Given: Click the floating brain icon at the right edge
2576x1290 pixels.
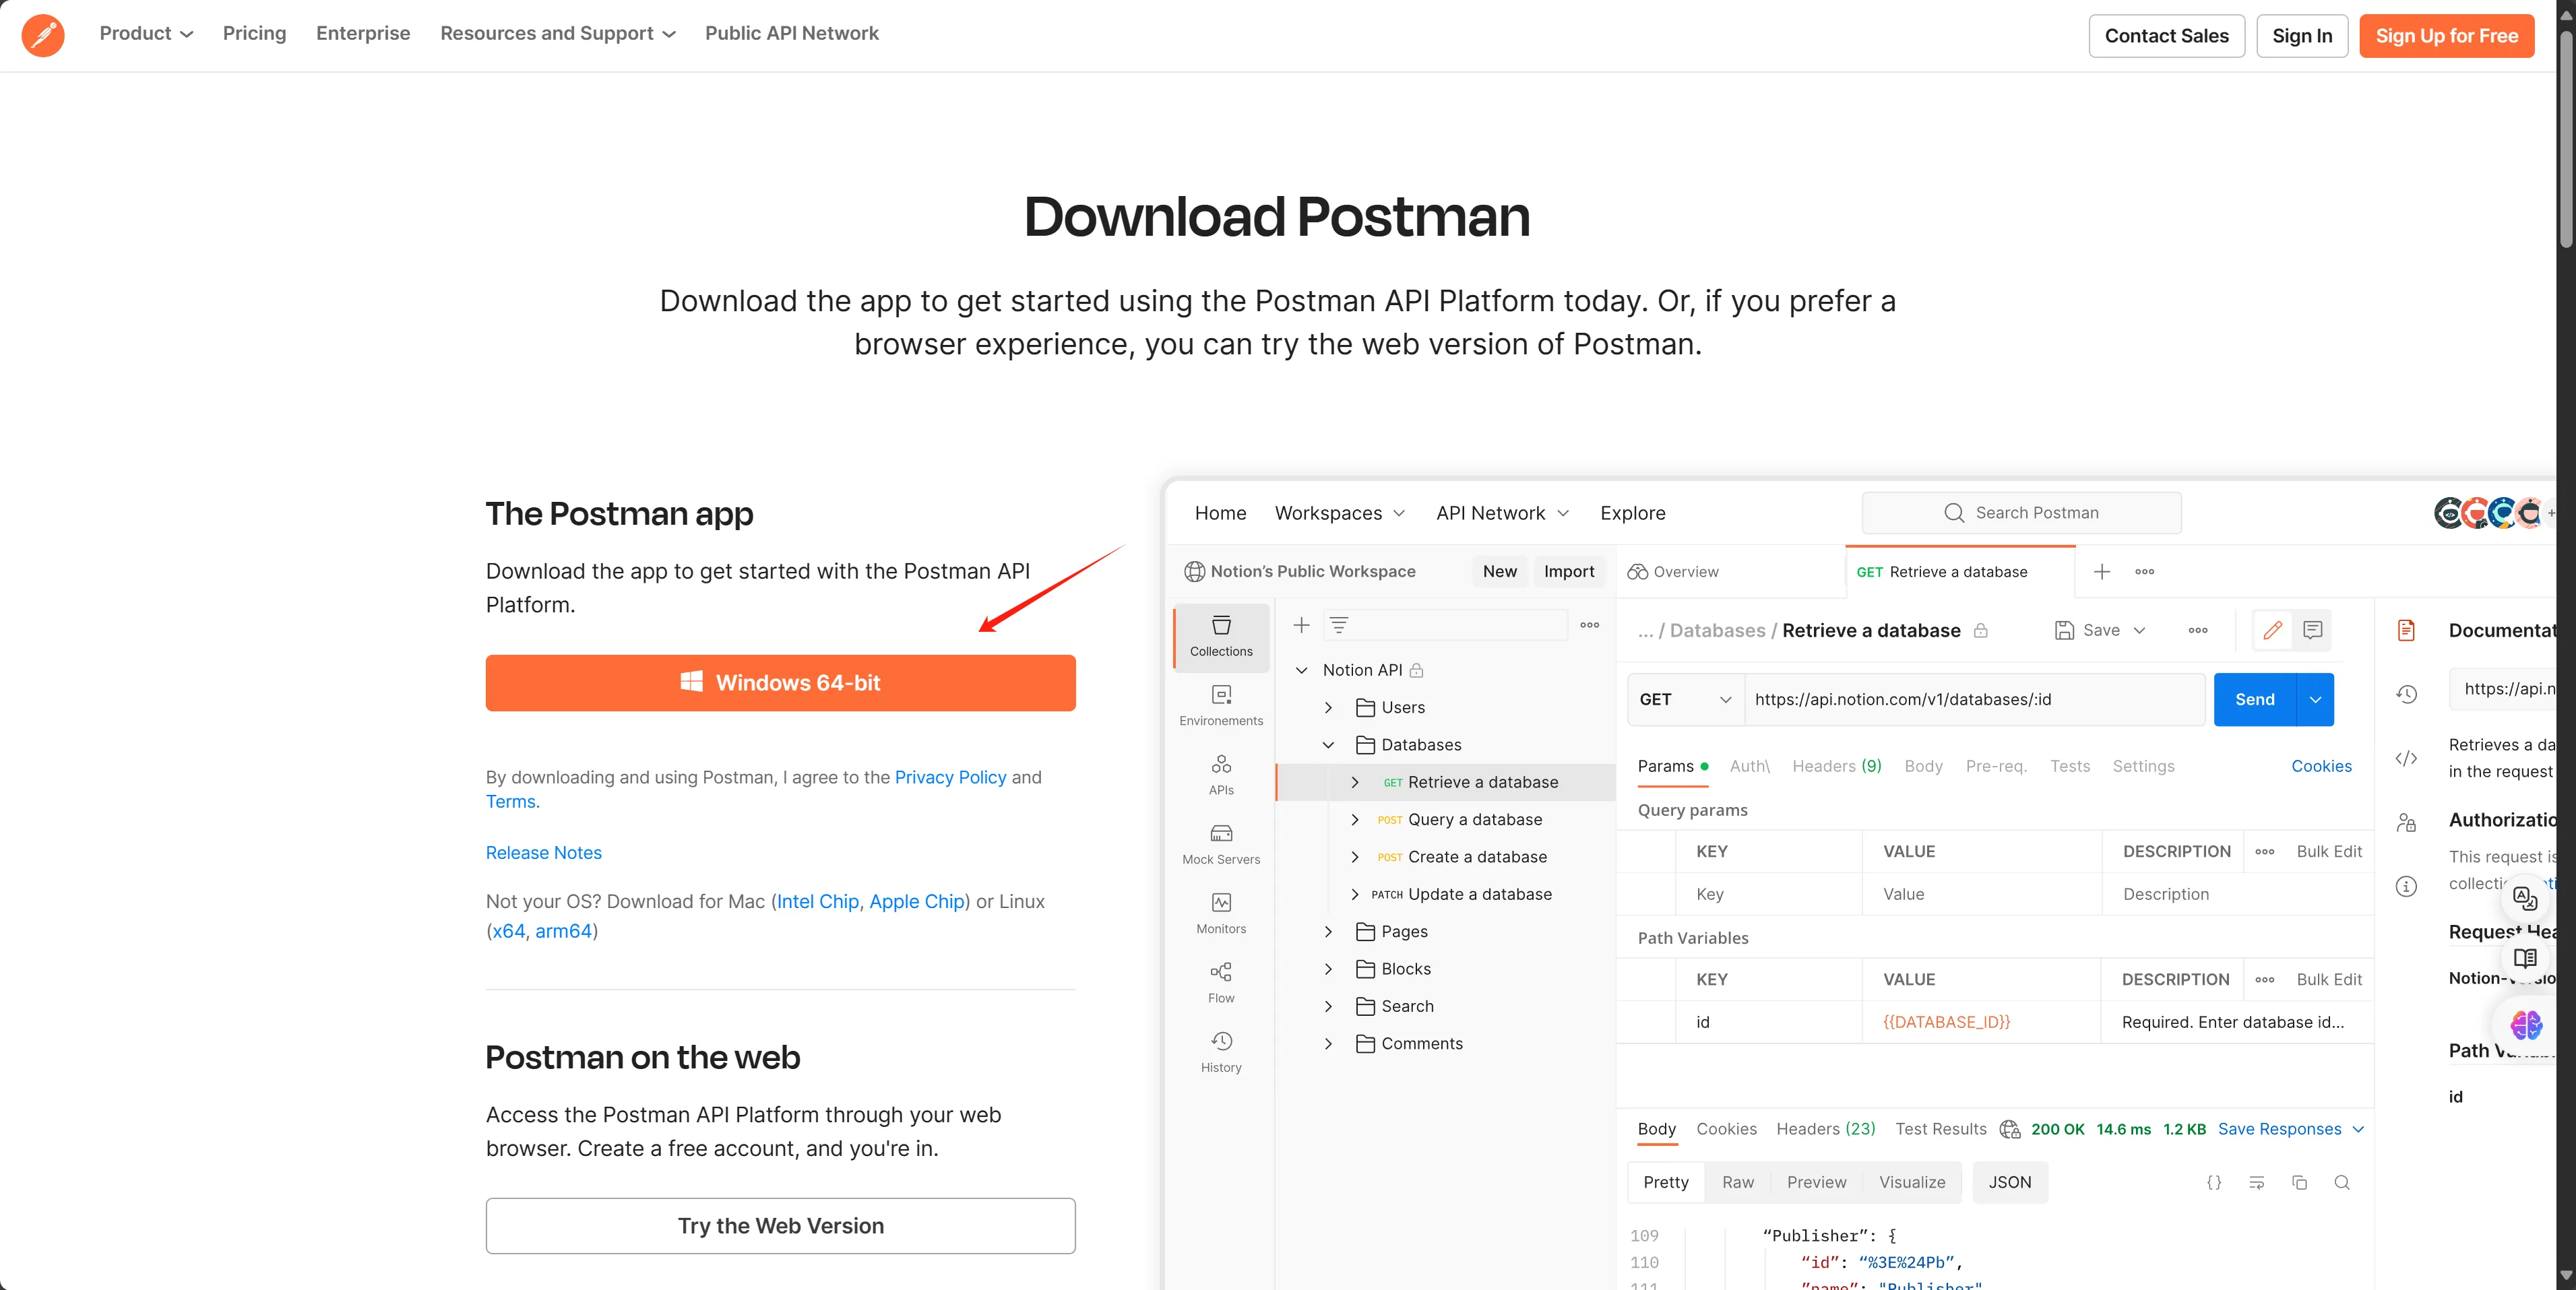Looking at the screenshot, I should coord(2525,1025).
